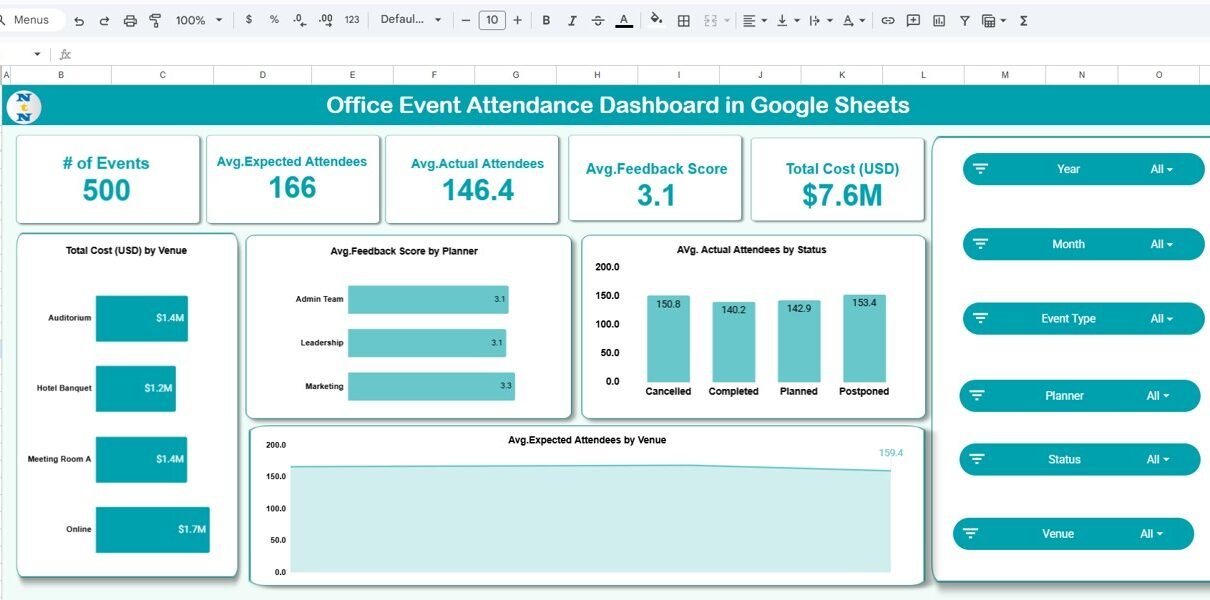Insert a chart from the toolbar
Viewport: 1210px width, 600px height.
pos(939,20)
